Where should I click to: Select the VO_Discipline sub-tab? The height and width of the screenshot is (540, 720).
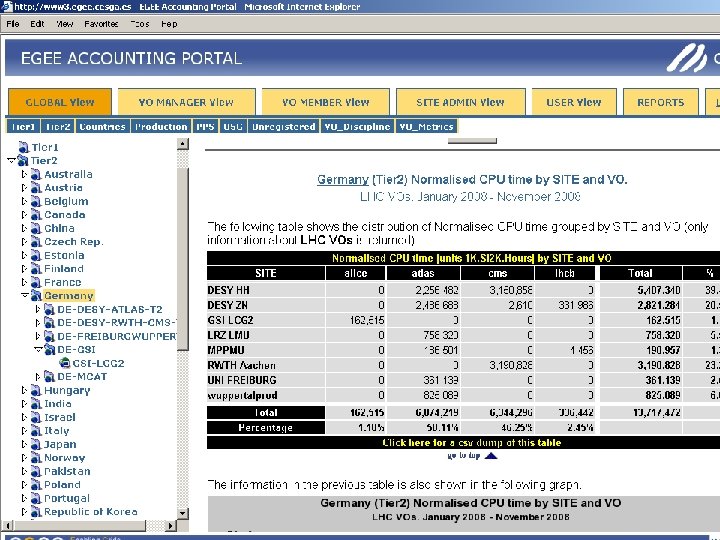[x=357, y=127]
